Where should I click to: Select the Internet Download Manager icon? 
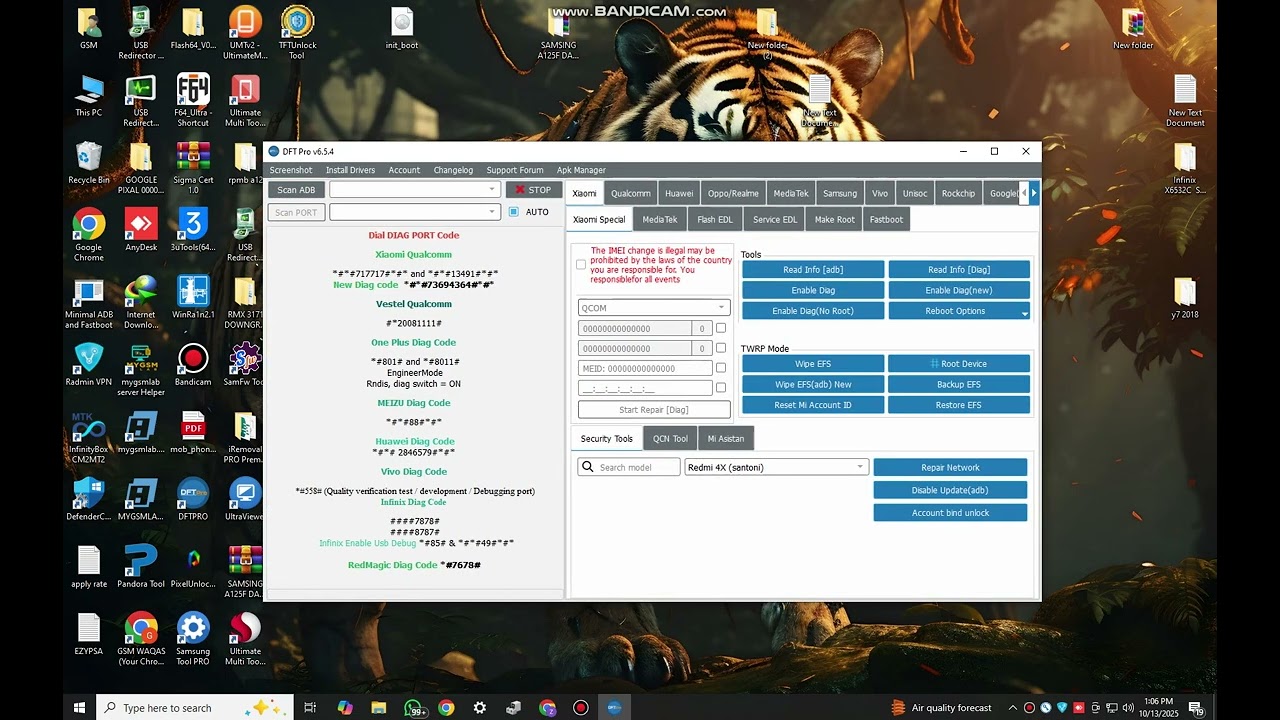tap(141, 291)
